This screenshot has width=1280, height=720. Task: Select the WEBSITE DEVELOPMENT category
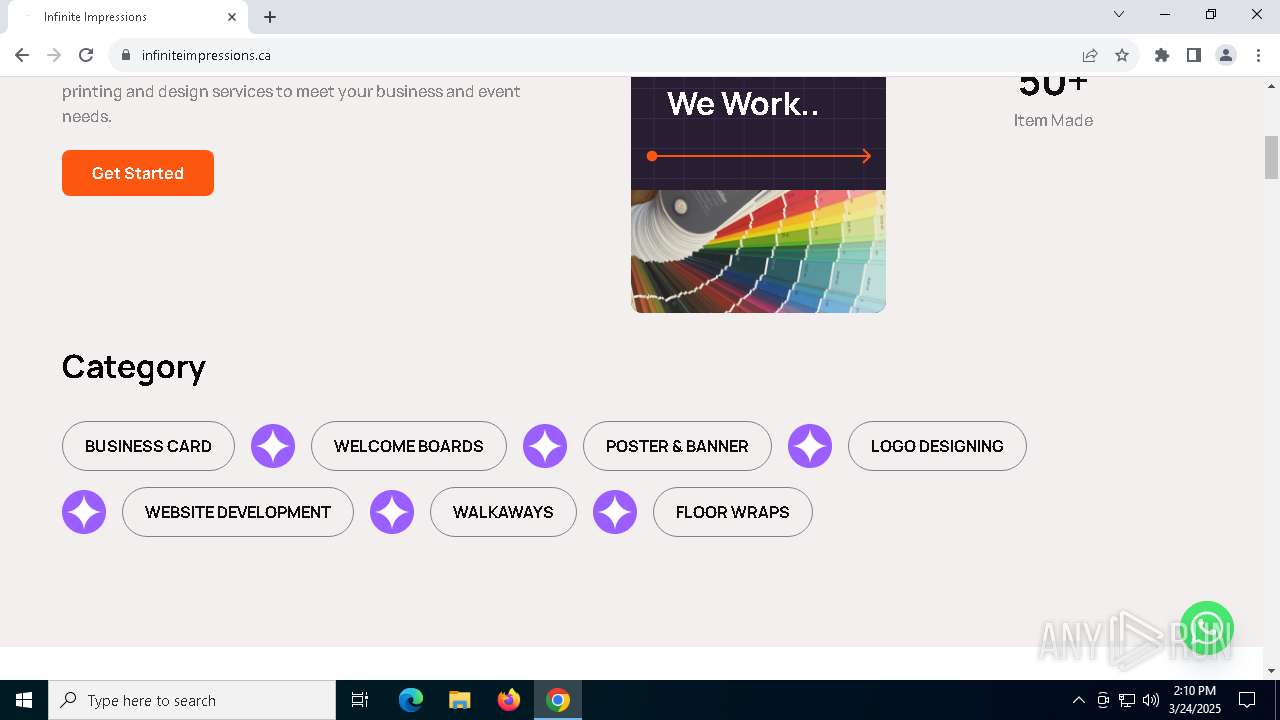(x=238, y=512)
